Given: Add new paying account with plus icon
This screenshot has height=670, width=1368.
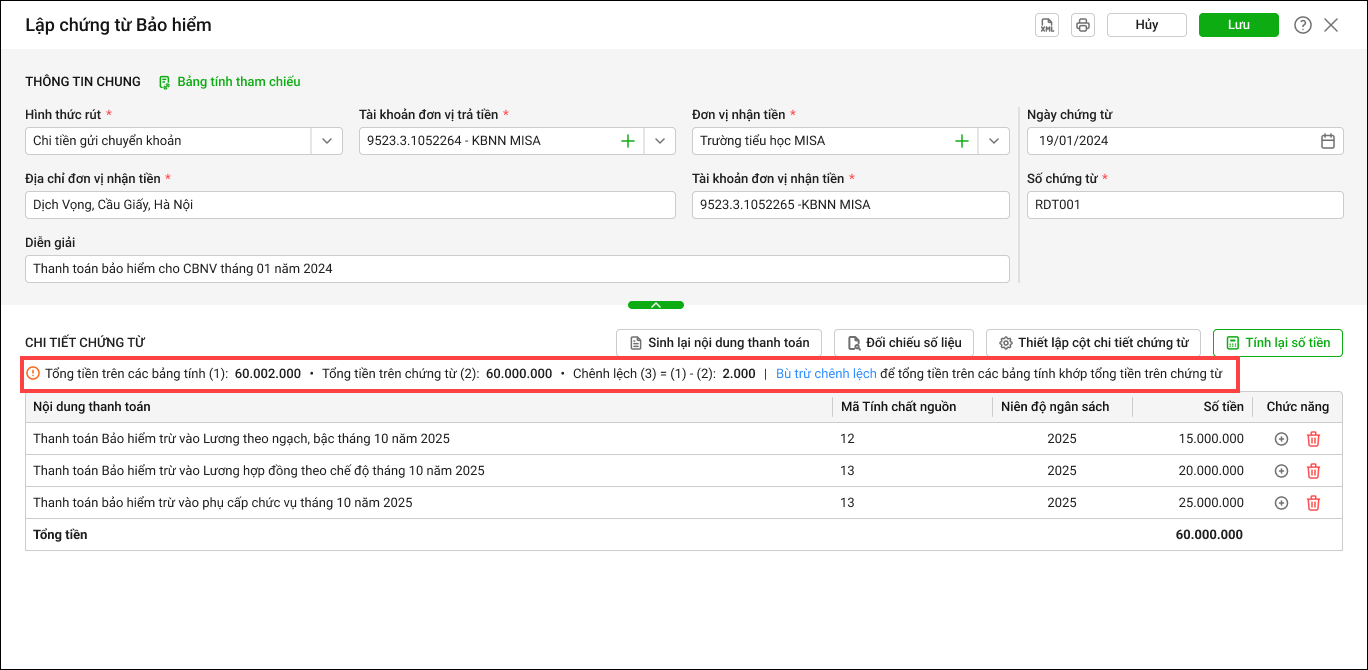Looking at the screenshot, I should 628,141.
